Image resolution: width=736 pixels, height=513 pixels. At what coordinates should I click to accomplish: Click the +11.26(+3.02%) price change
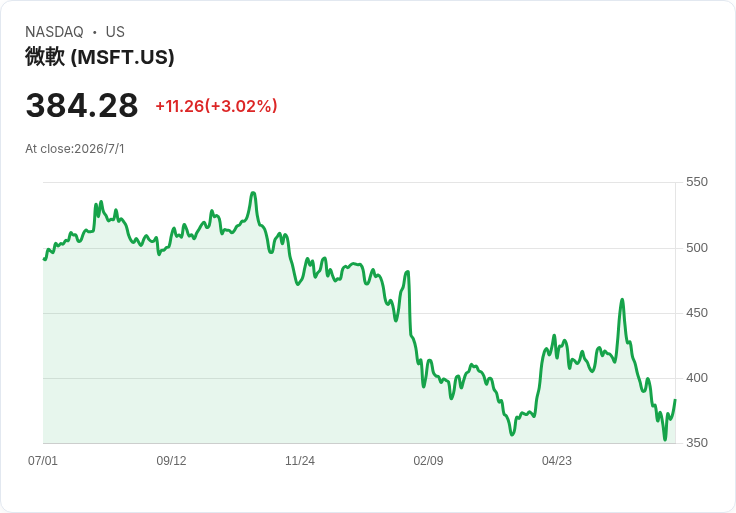pyautogui.click(x=216, y=106)
